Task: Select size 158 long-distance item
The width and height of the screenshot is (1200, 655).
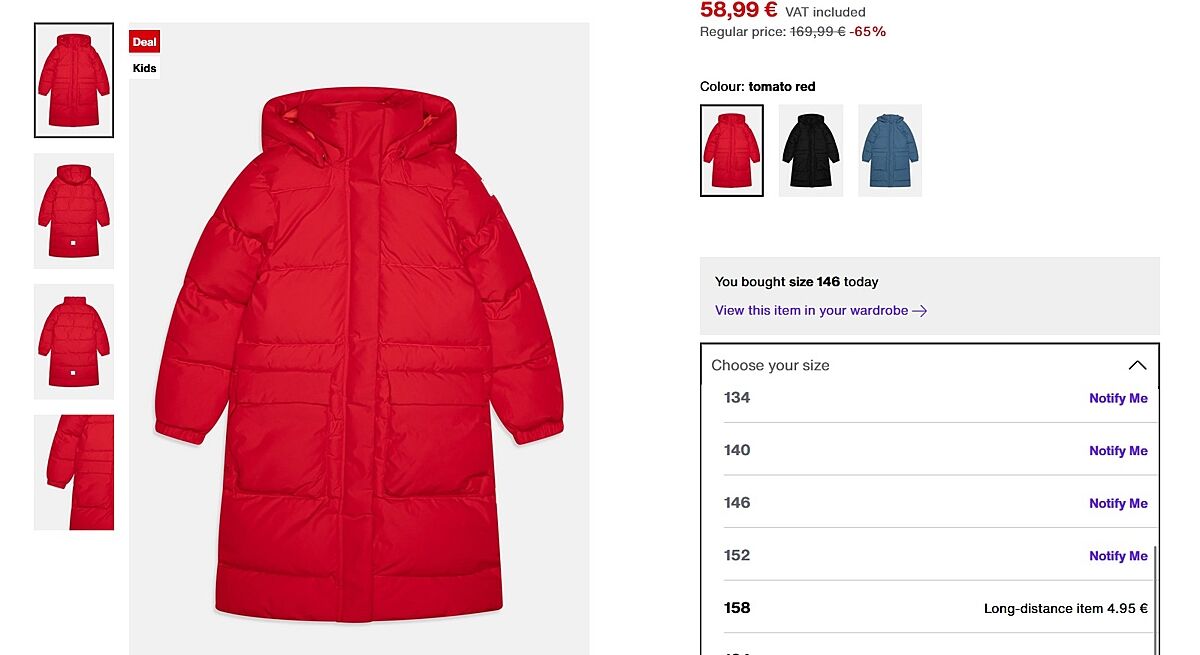Action: coord(936,608)
